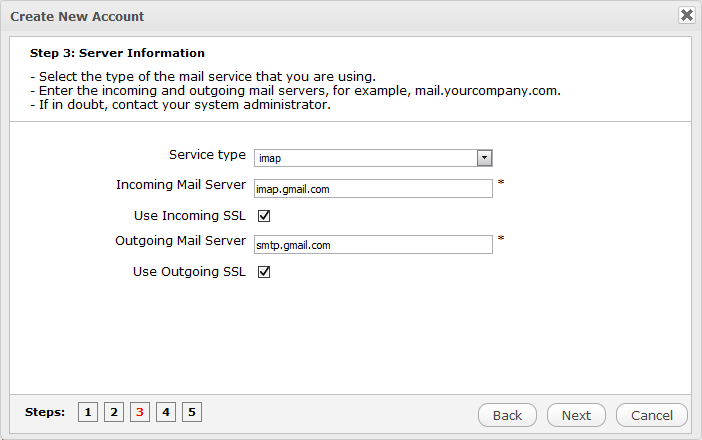Open step 5 of the wizard
Viewport: 702px width, 440px height.
192,412
